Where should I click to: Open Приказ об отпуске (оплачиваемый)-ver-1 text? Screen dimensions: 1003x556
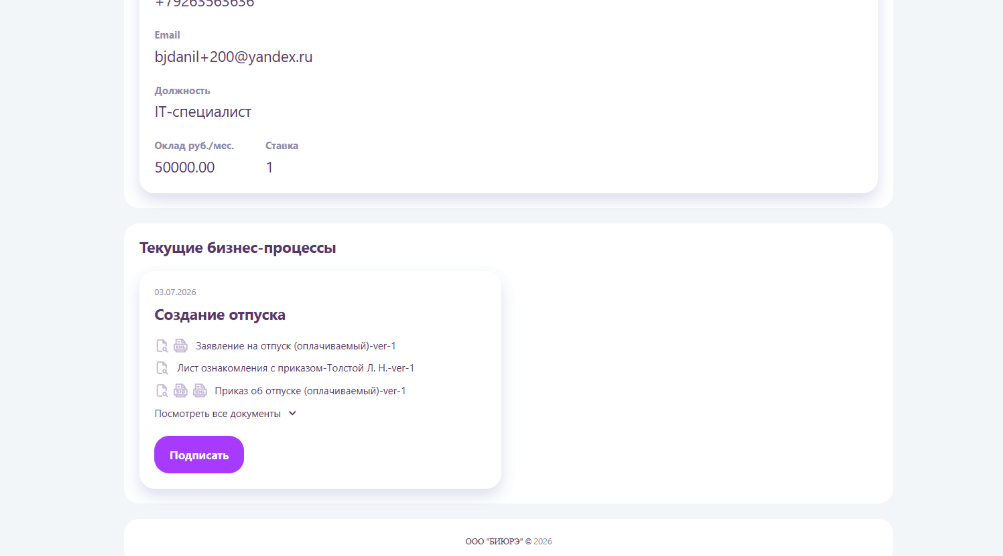tap(310, 391)
